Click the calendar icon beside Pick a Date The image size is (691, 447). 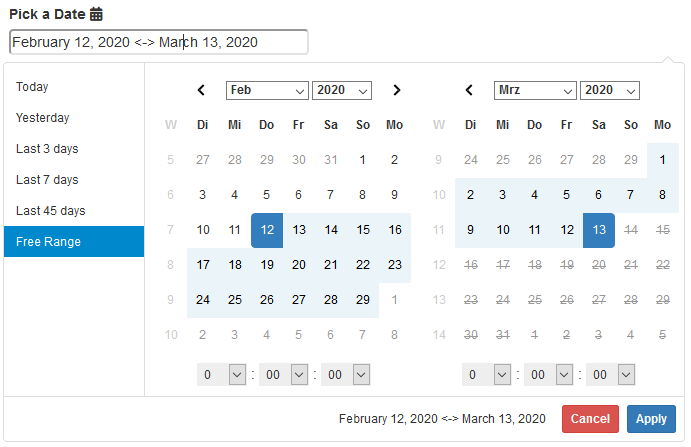point(96,14)
